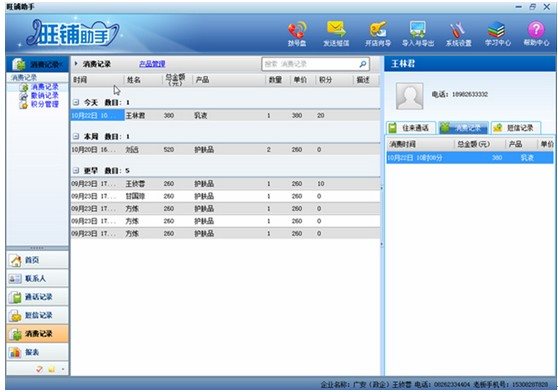Click the search magnifier icon
The image size is (558, 392).
point(363,64)
